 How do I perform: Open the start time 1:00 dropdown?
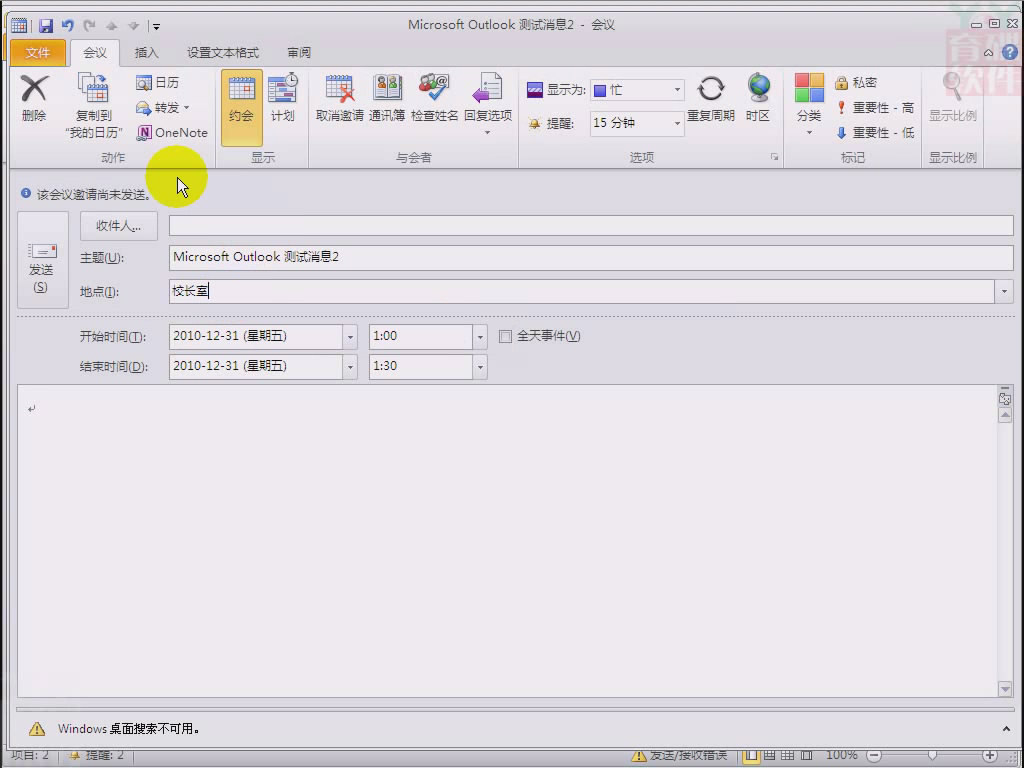coord(480,337)
